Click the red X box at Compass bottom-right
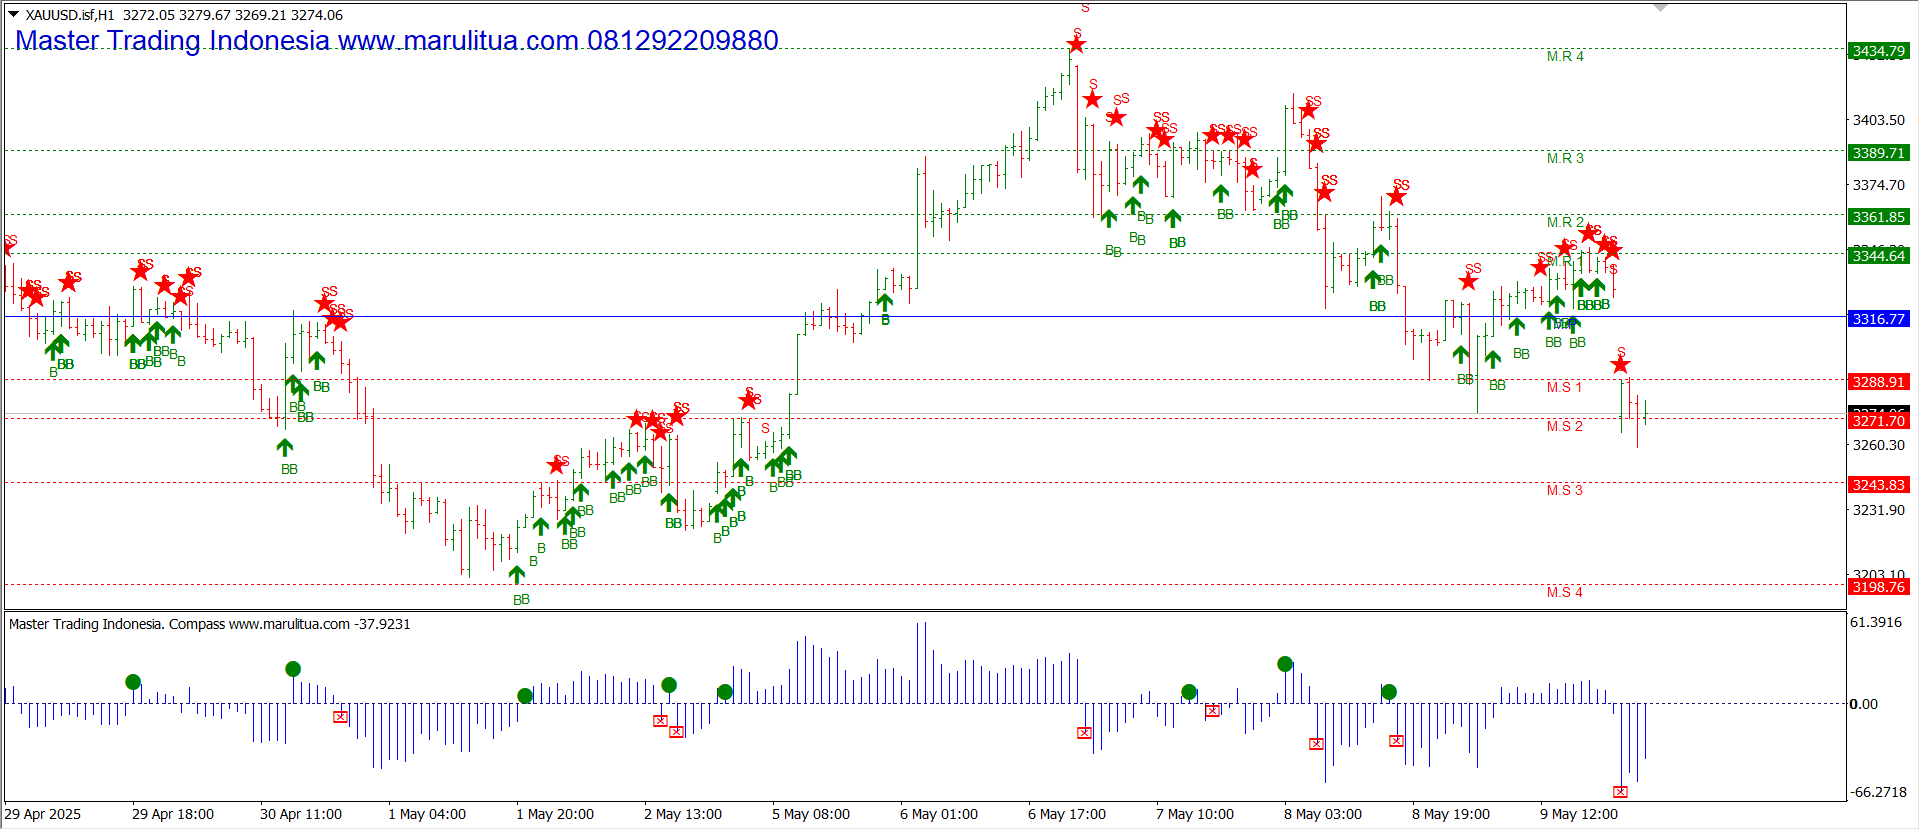The width and height of the screenshot is (1919, 830). click(x=1620, y=791)
